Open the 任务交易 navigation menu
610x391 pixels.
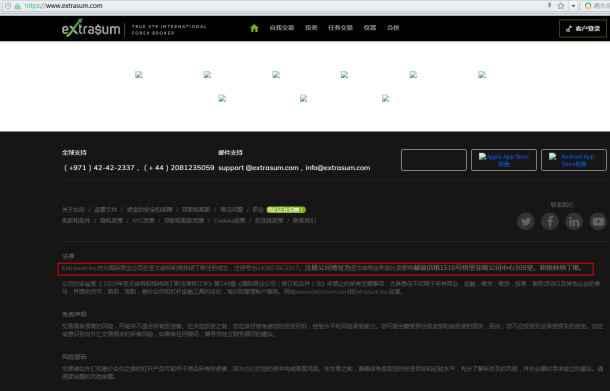340,28
